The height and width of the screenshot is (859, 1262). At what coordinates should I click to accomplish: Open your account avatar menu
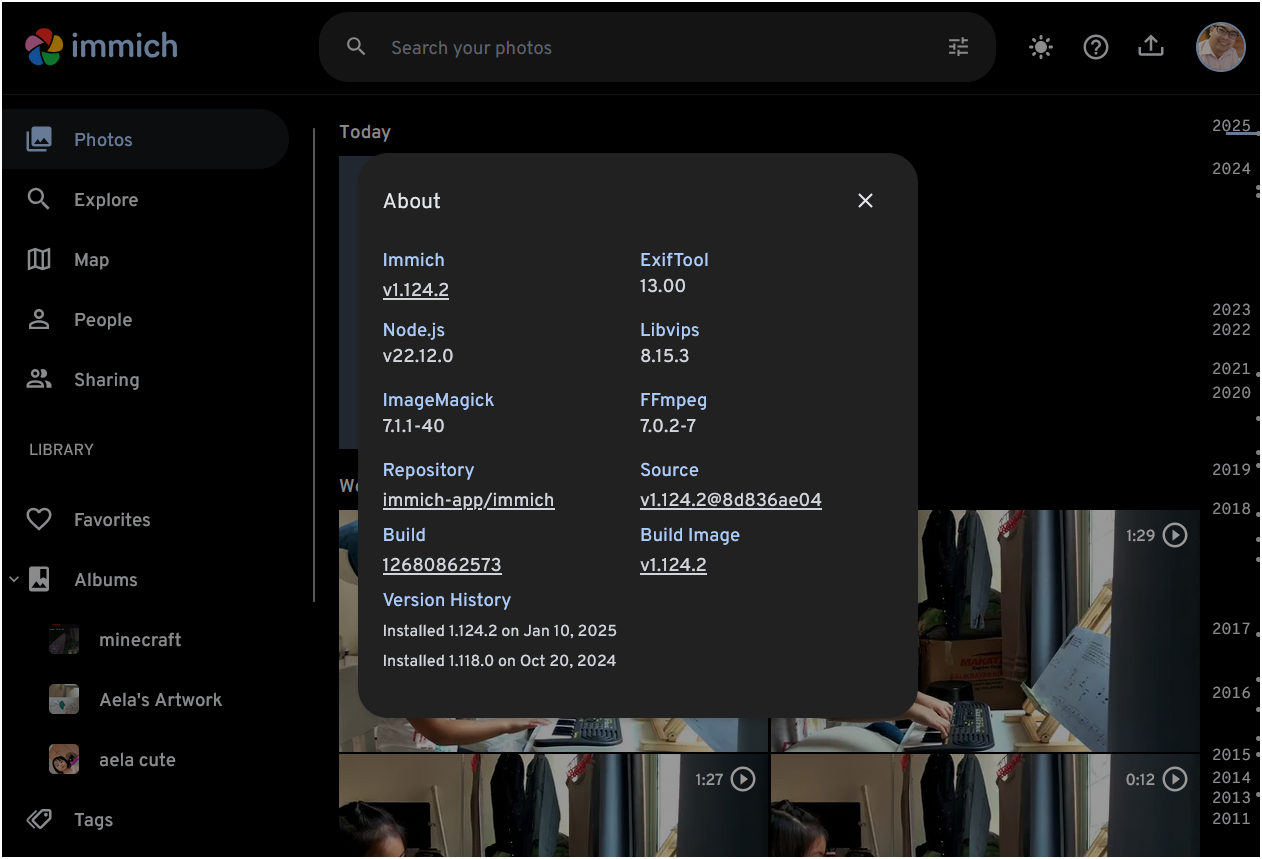pyautogui.click(x=1220, y=46)
